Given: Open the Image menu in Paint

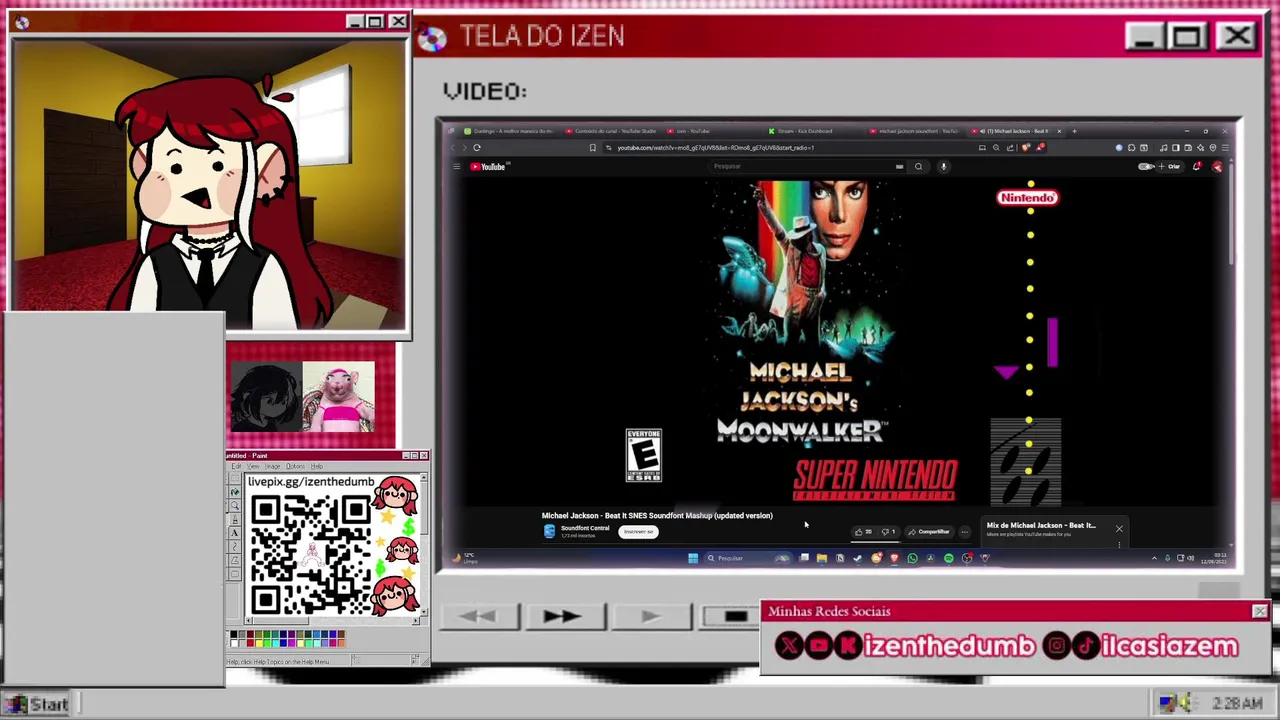Looking at the screenshot, I should tap(272, 466).
